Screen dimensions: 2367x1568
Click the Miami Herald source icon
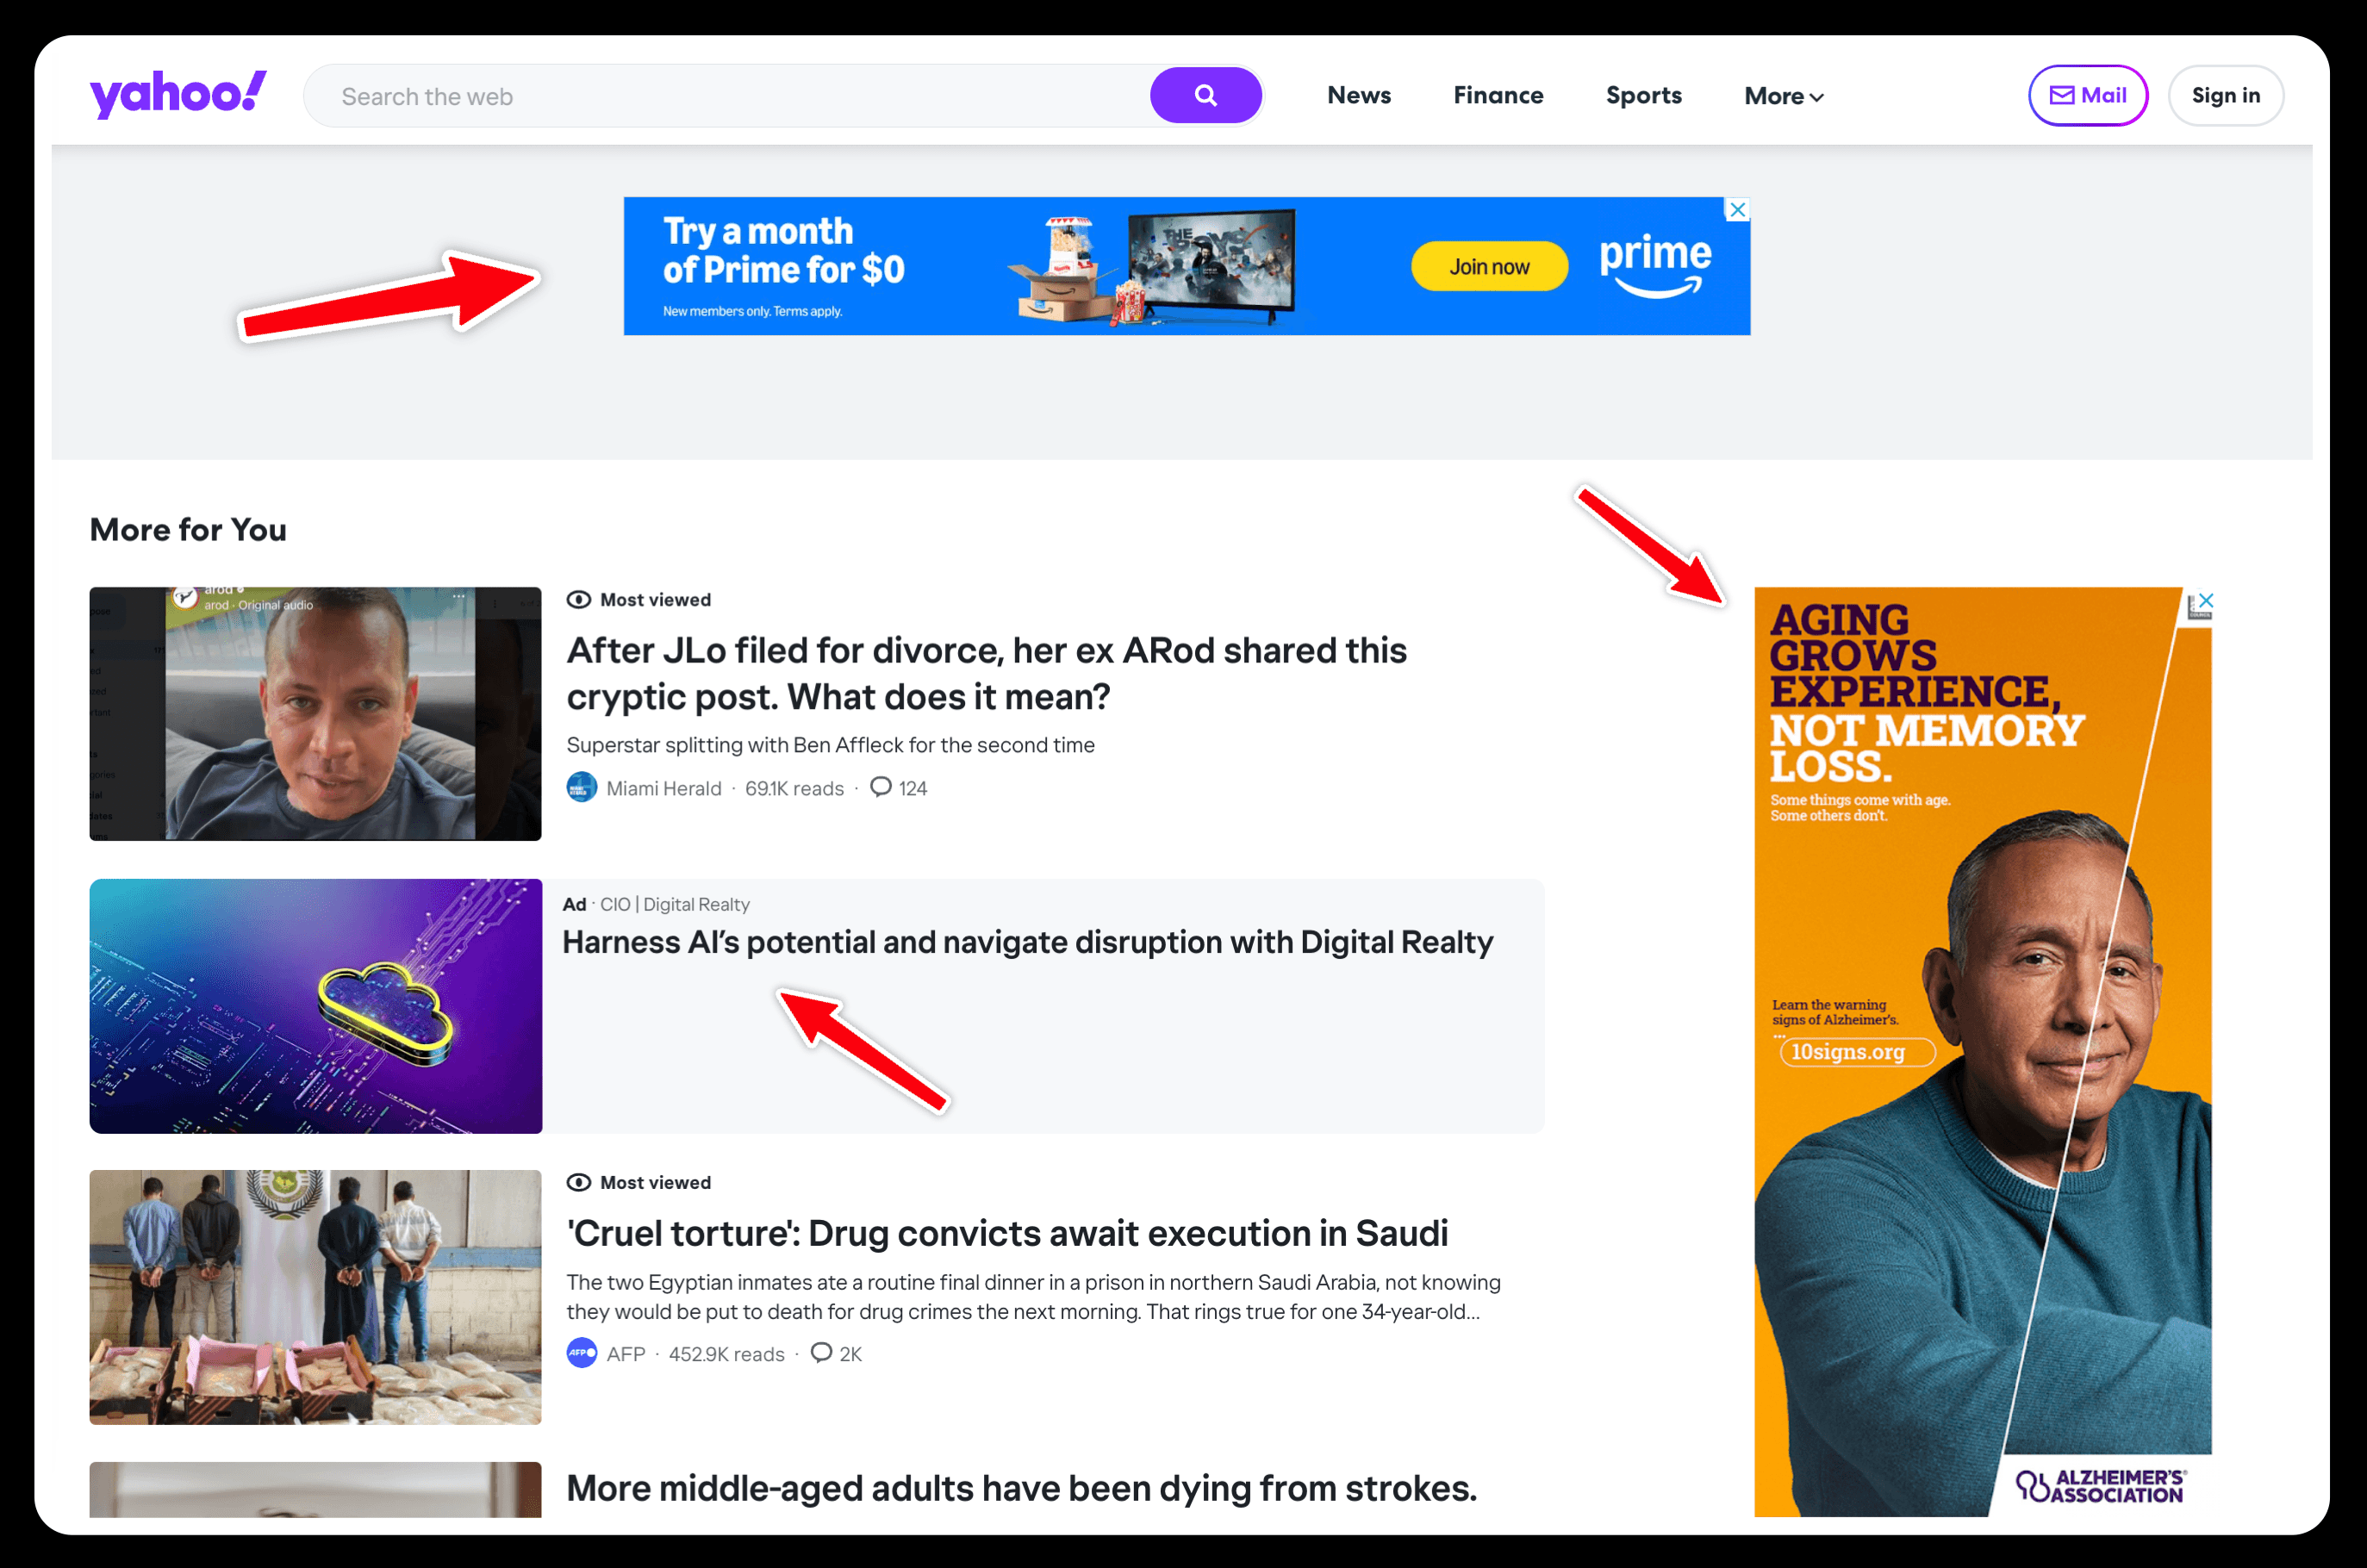(x=582, y=788)
